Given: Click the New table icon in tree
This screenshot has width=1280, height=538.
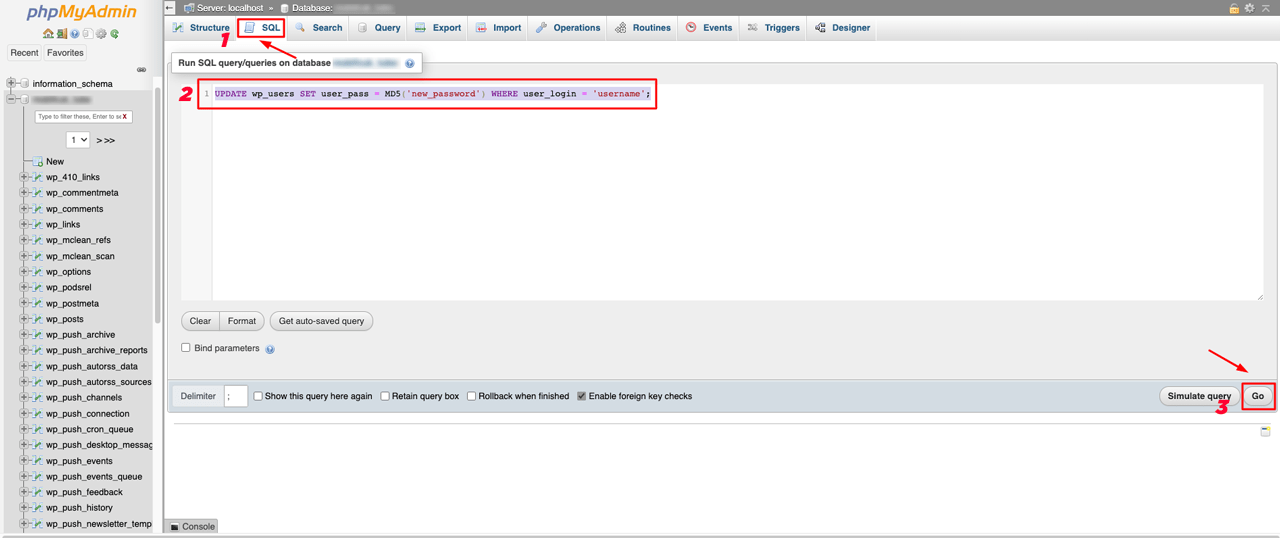Looking at the screenshot, I should [x=38, y=161].
